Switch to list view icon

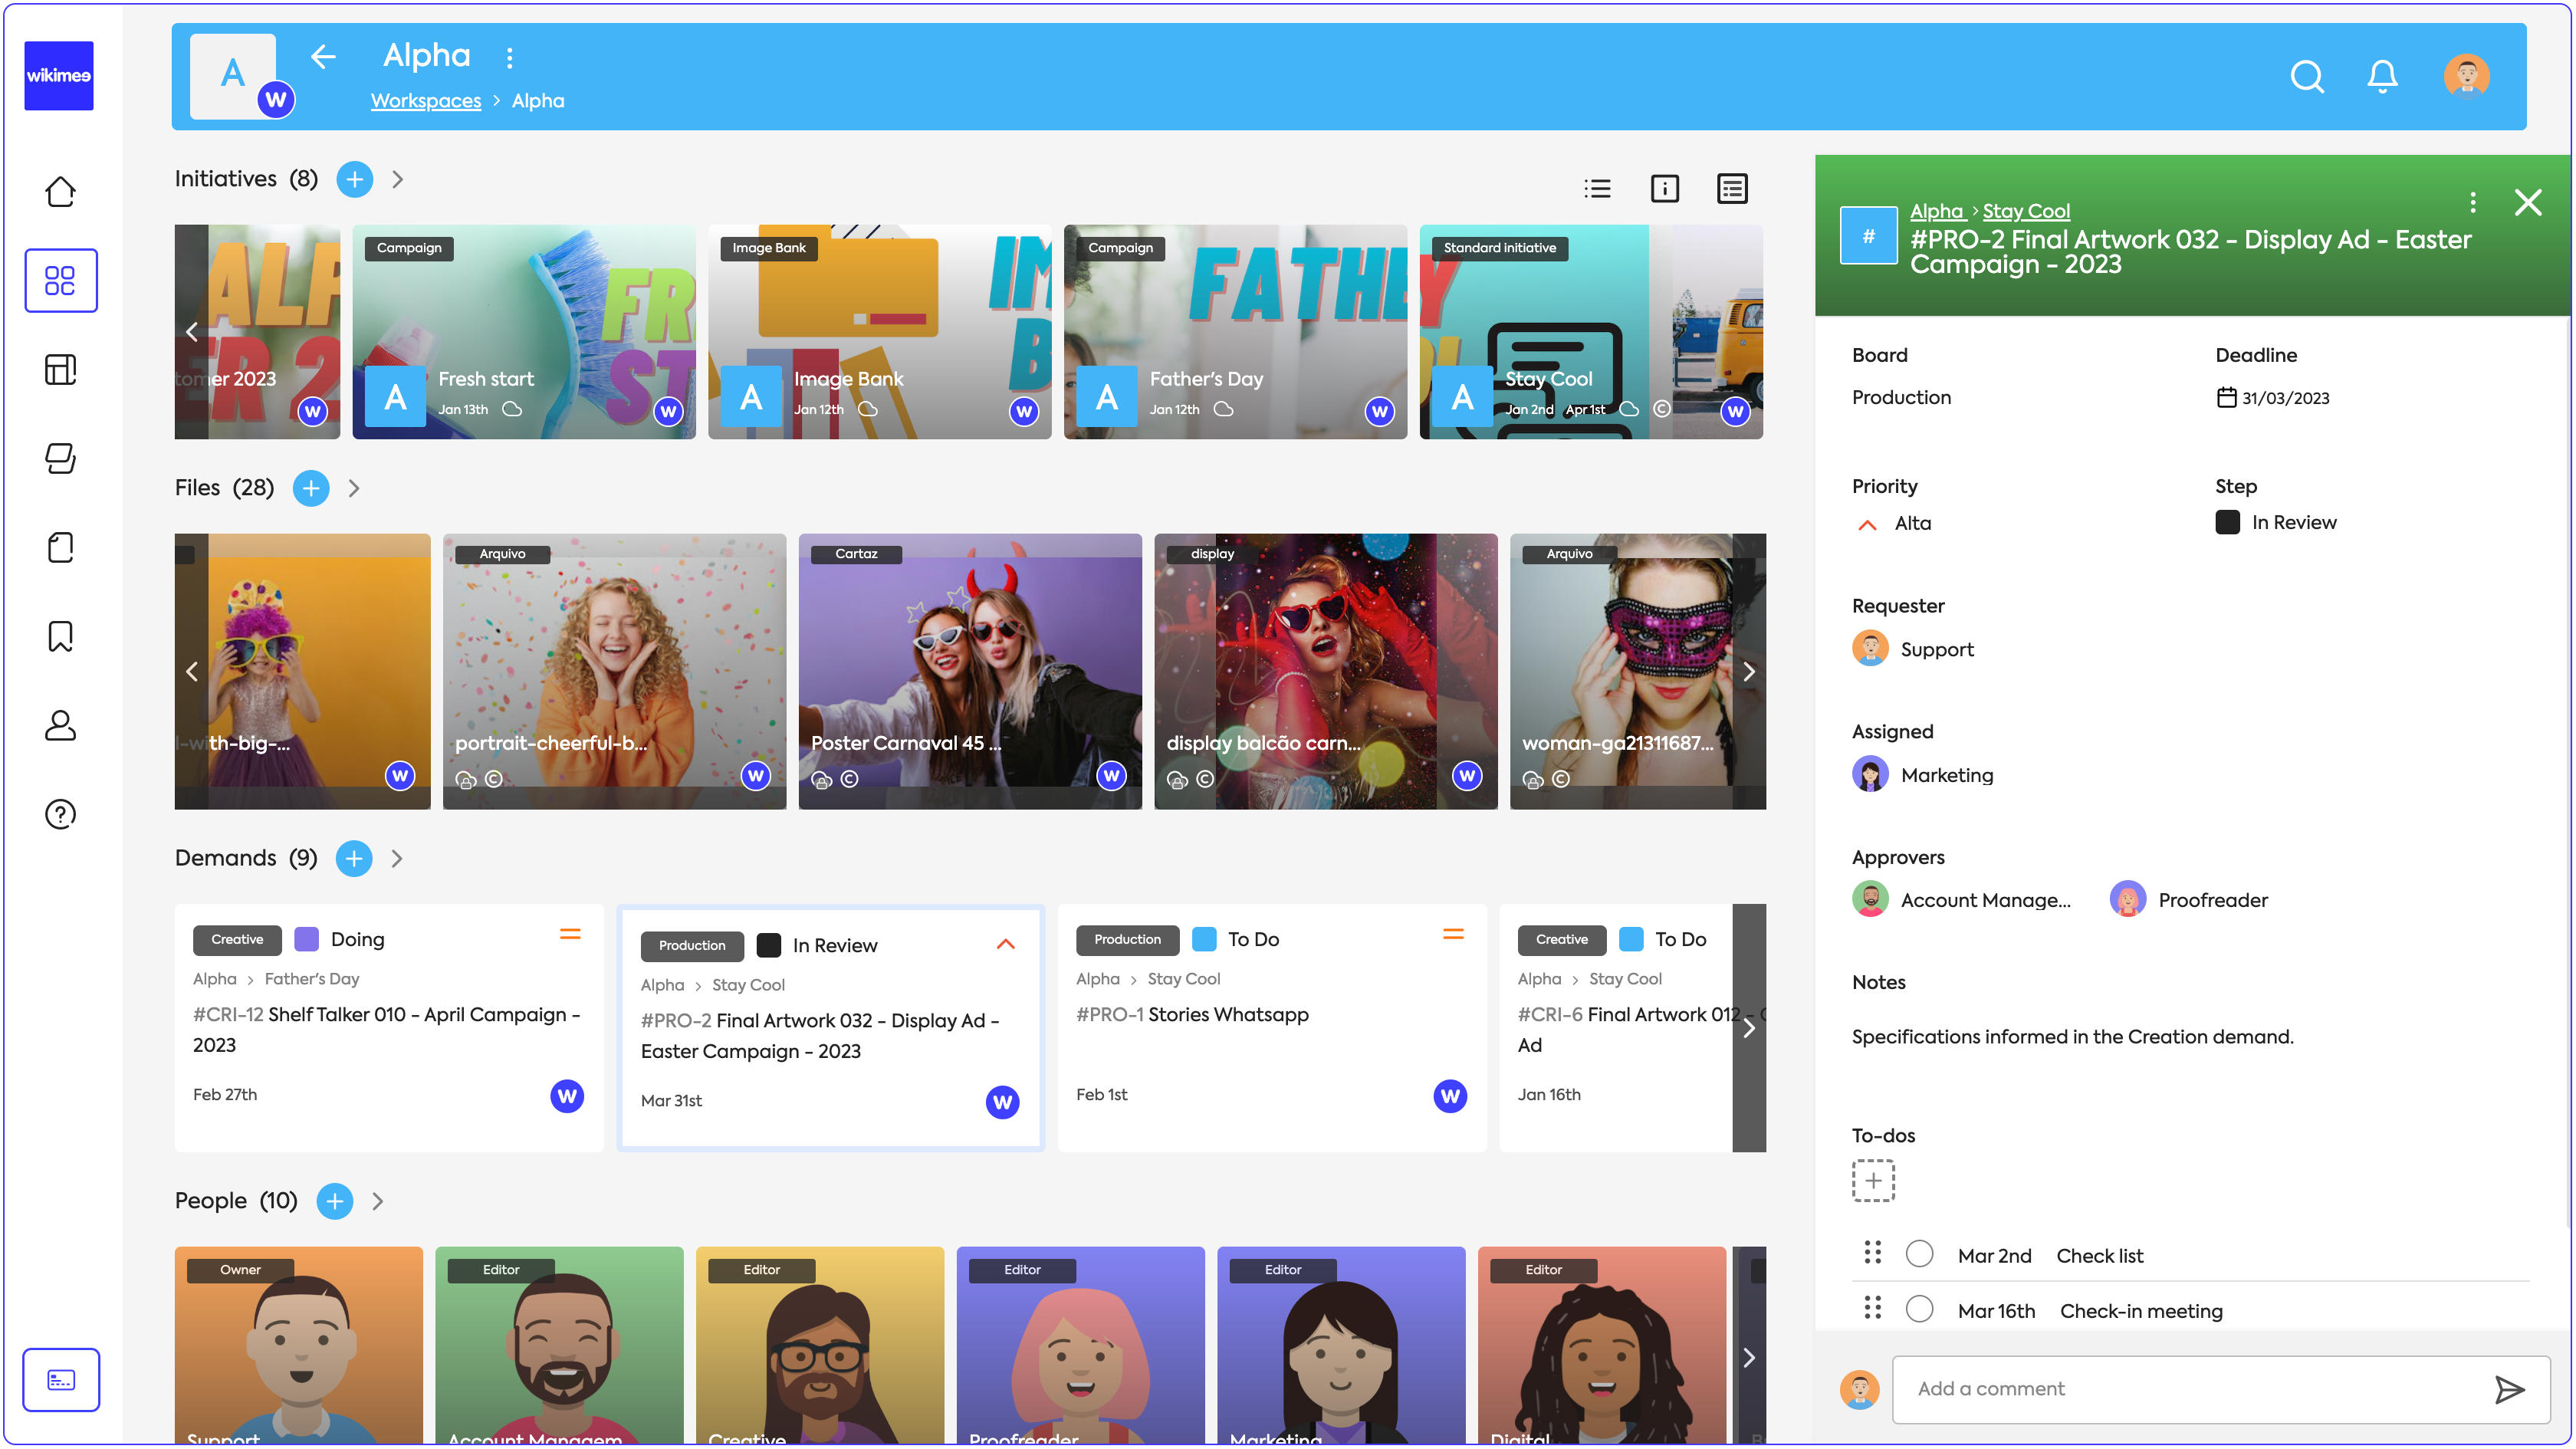[1597, 188]
